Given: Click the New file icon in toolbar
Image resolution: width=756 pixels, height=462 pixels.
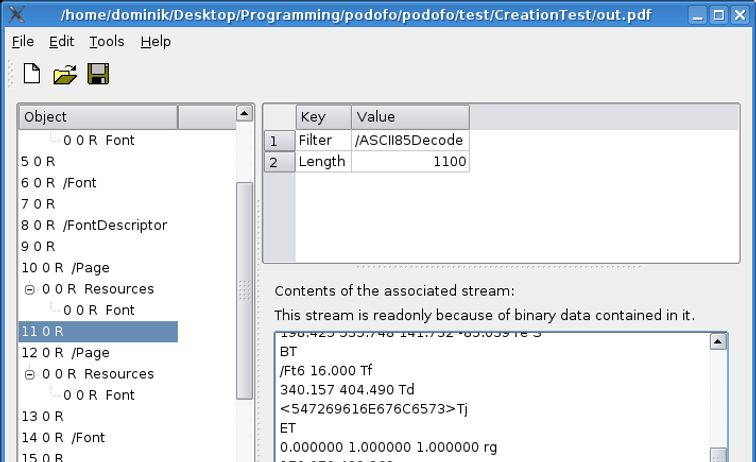Looking at the screenshot, I should [33, 74].
